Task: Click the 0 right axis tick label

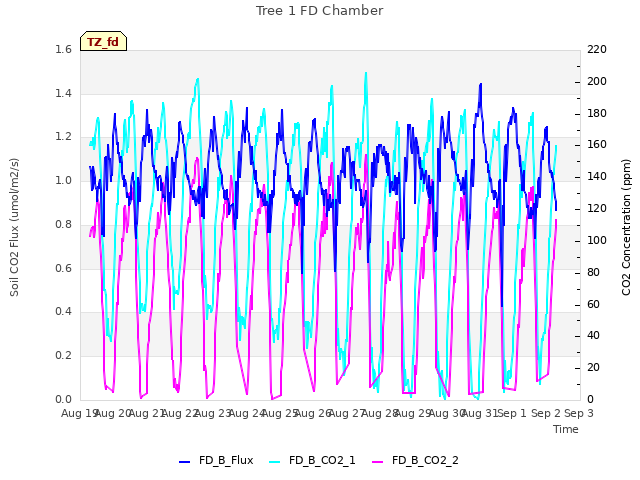Action: (x=590, y=399)
